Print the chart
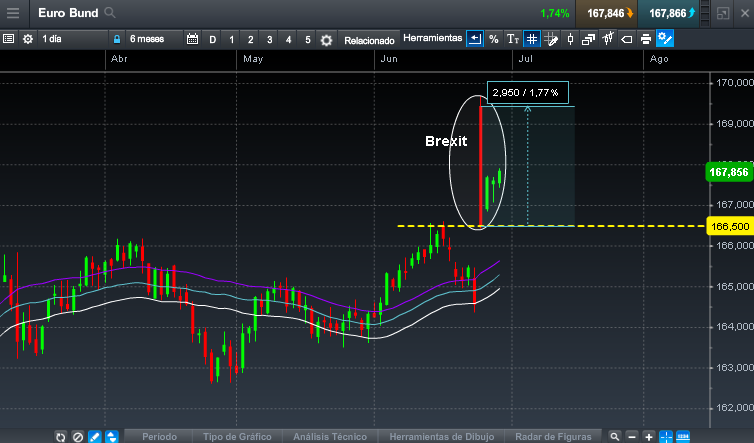The width and height of the screenshot is (754, 443). (x=646, y=39)
